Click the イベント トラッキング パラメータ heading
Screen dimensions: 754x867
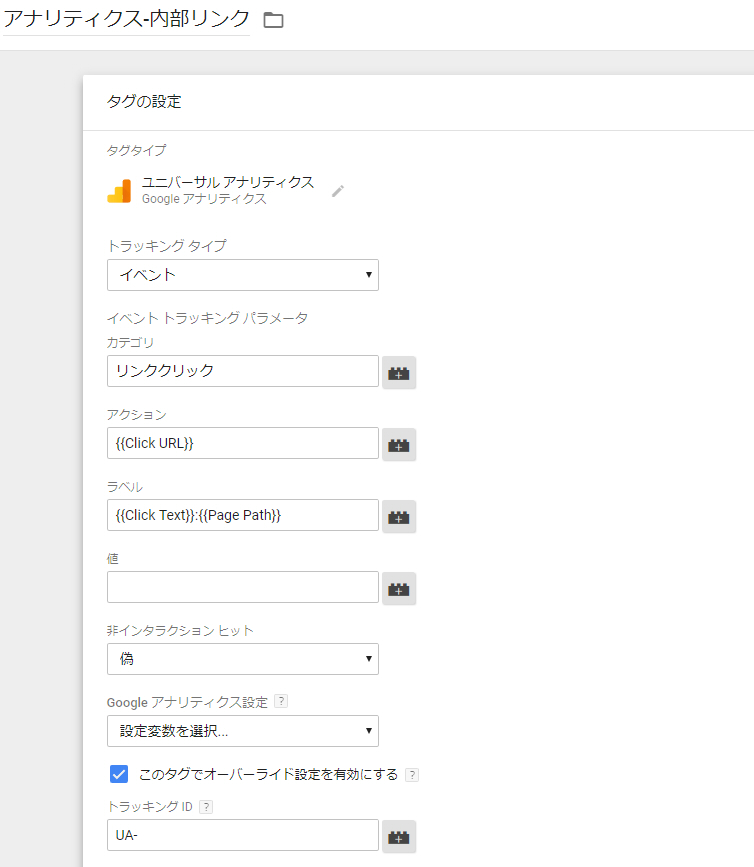(207, 318)
